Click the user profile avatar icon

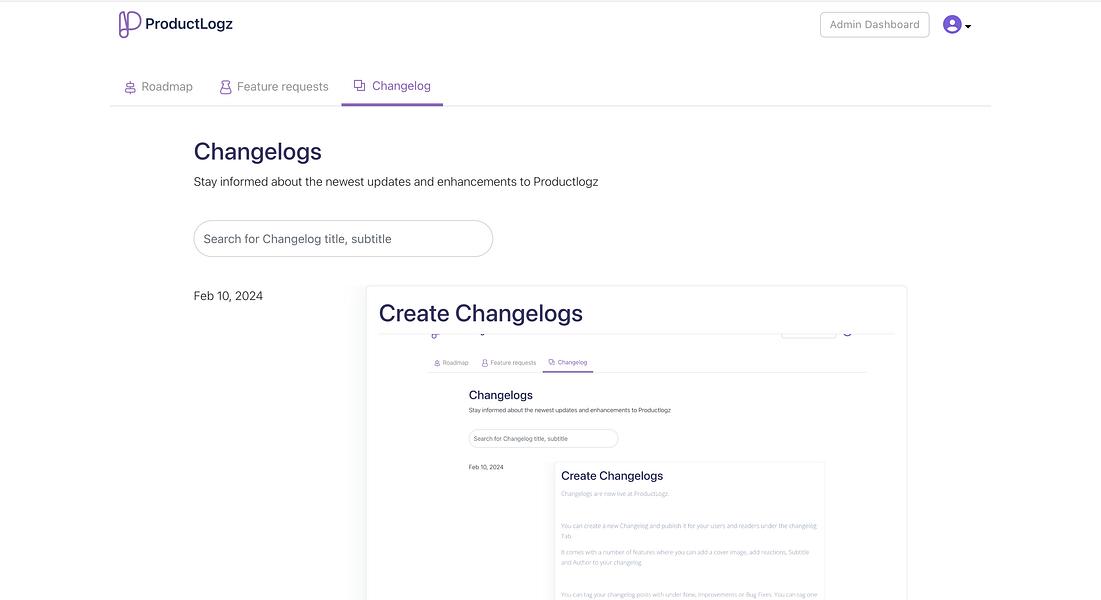[x=951, y=25]
